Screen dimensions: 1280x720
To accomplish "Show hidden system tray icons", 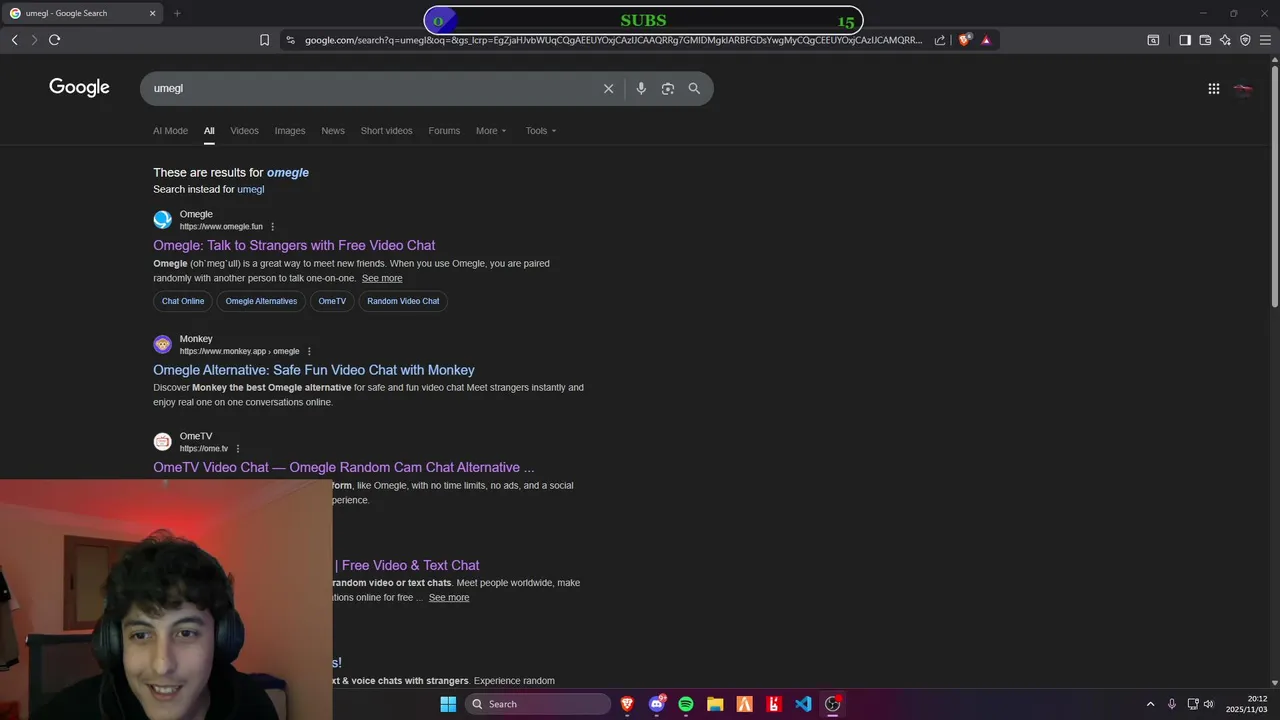I will coord(1150,704).
